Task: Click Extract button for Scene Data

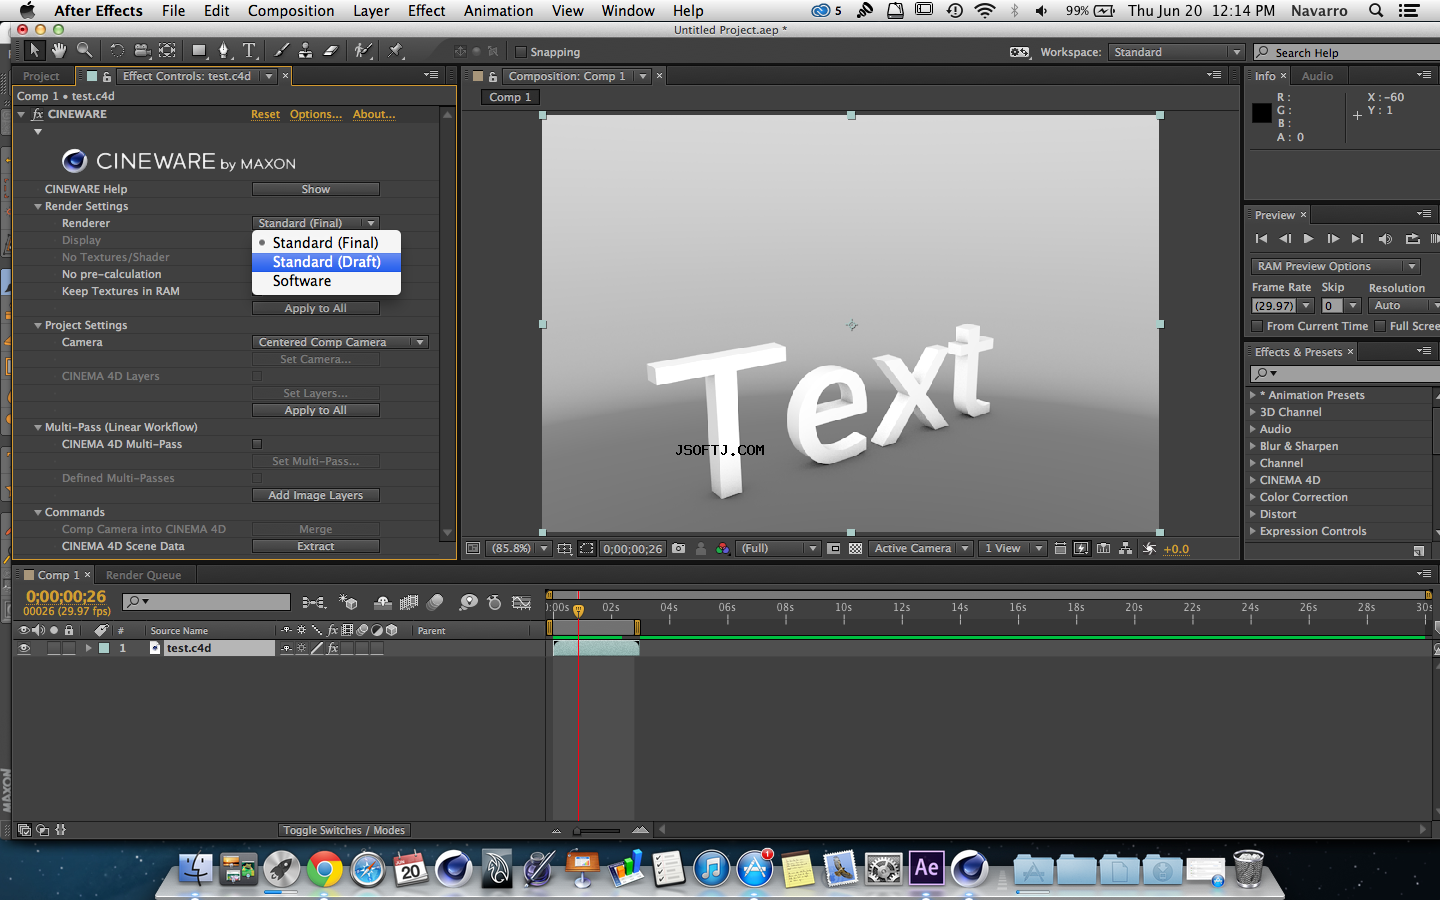Action: pos(316,546)
